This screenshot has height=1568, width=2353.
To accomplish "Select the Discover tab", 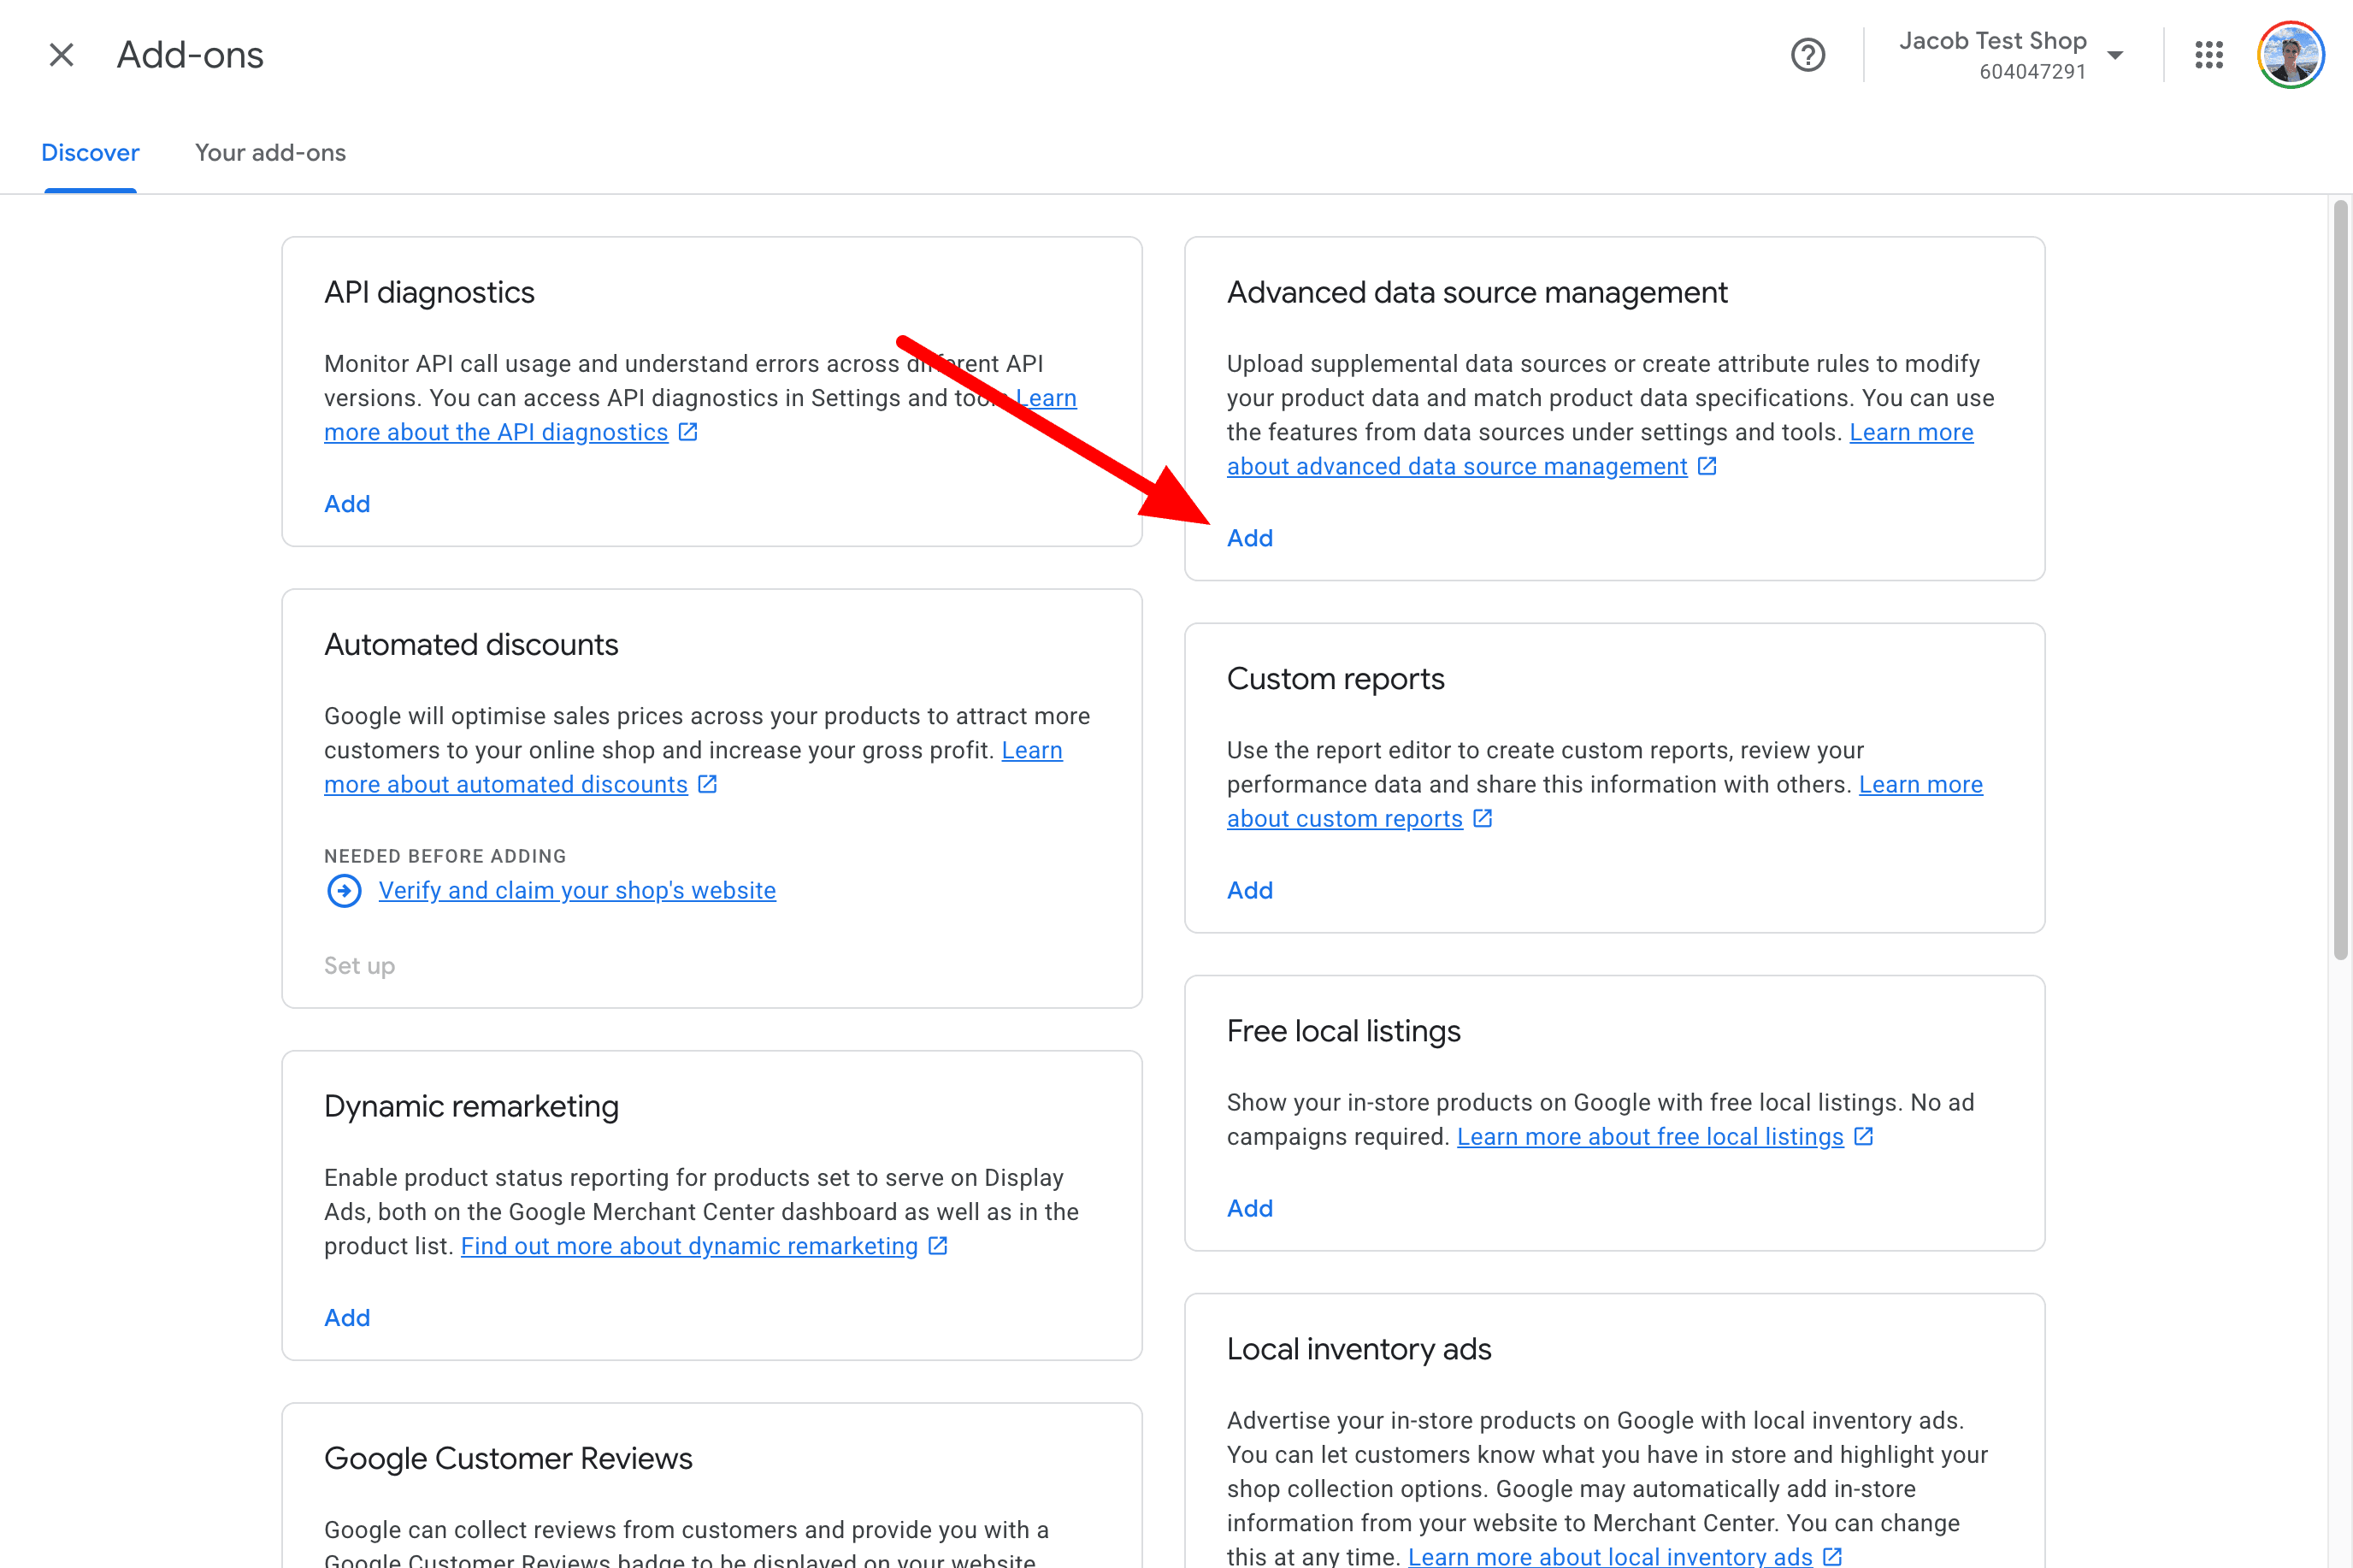I will [90, 153].
